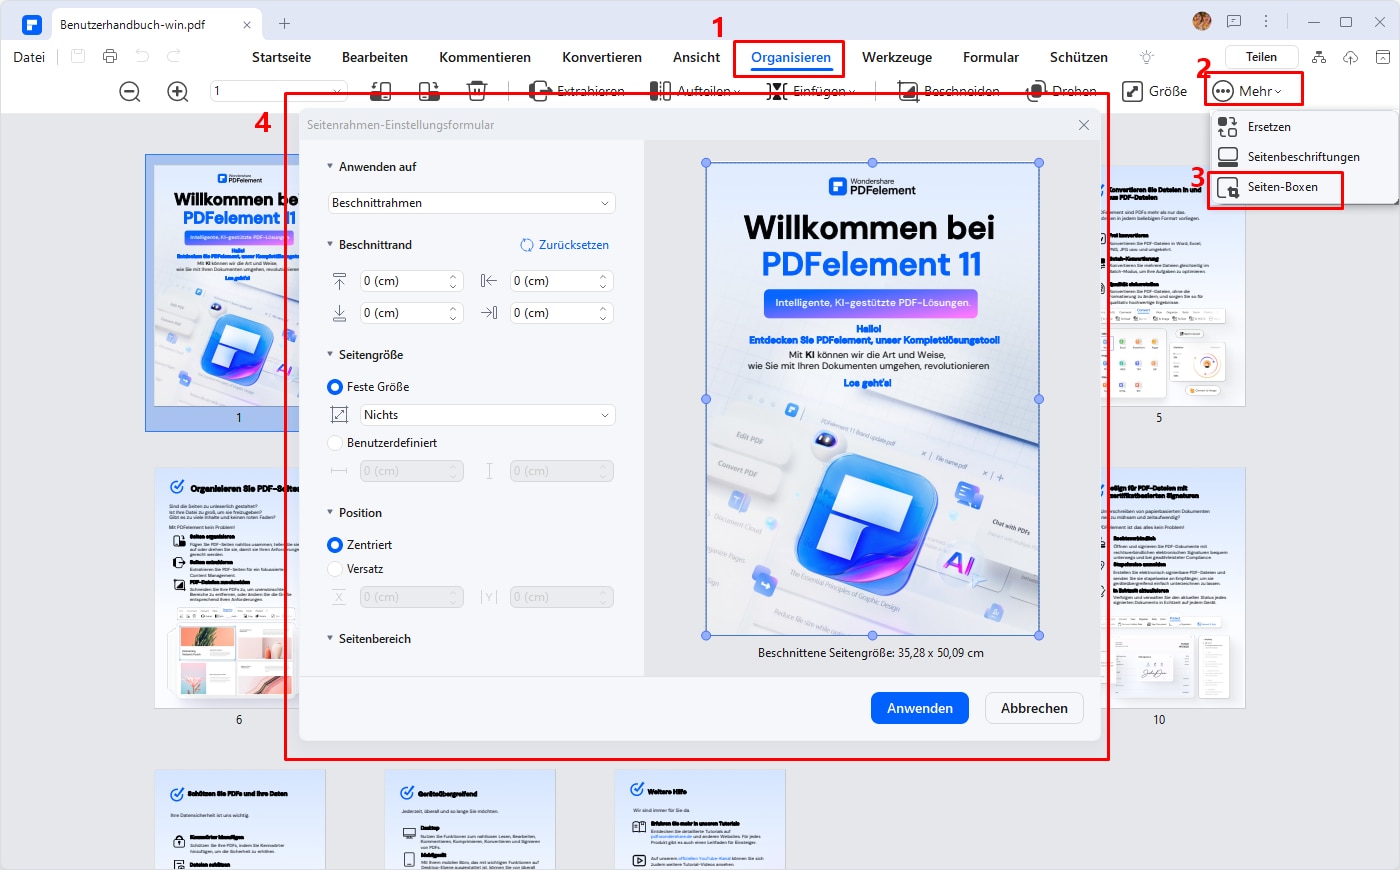Click the page number input field
Image resolution: width=1400 pixels, height=870 pixels.
coord(279,91)
